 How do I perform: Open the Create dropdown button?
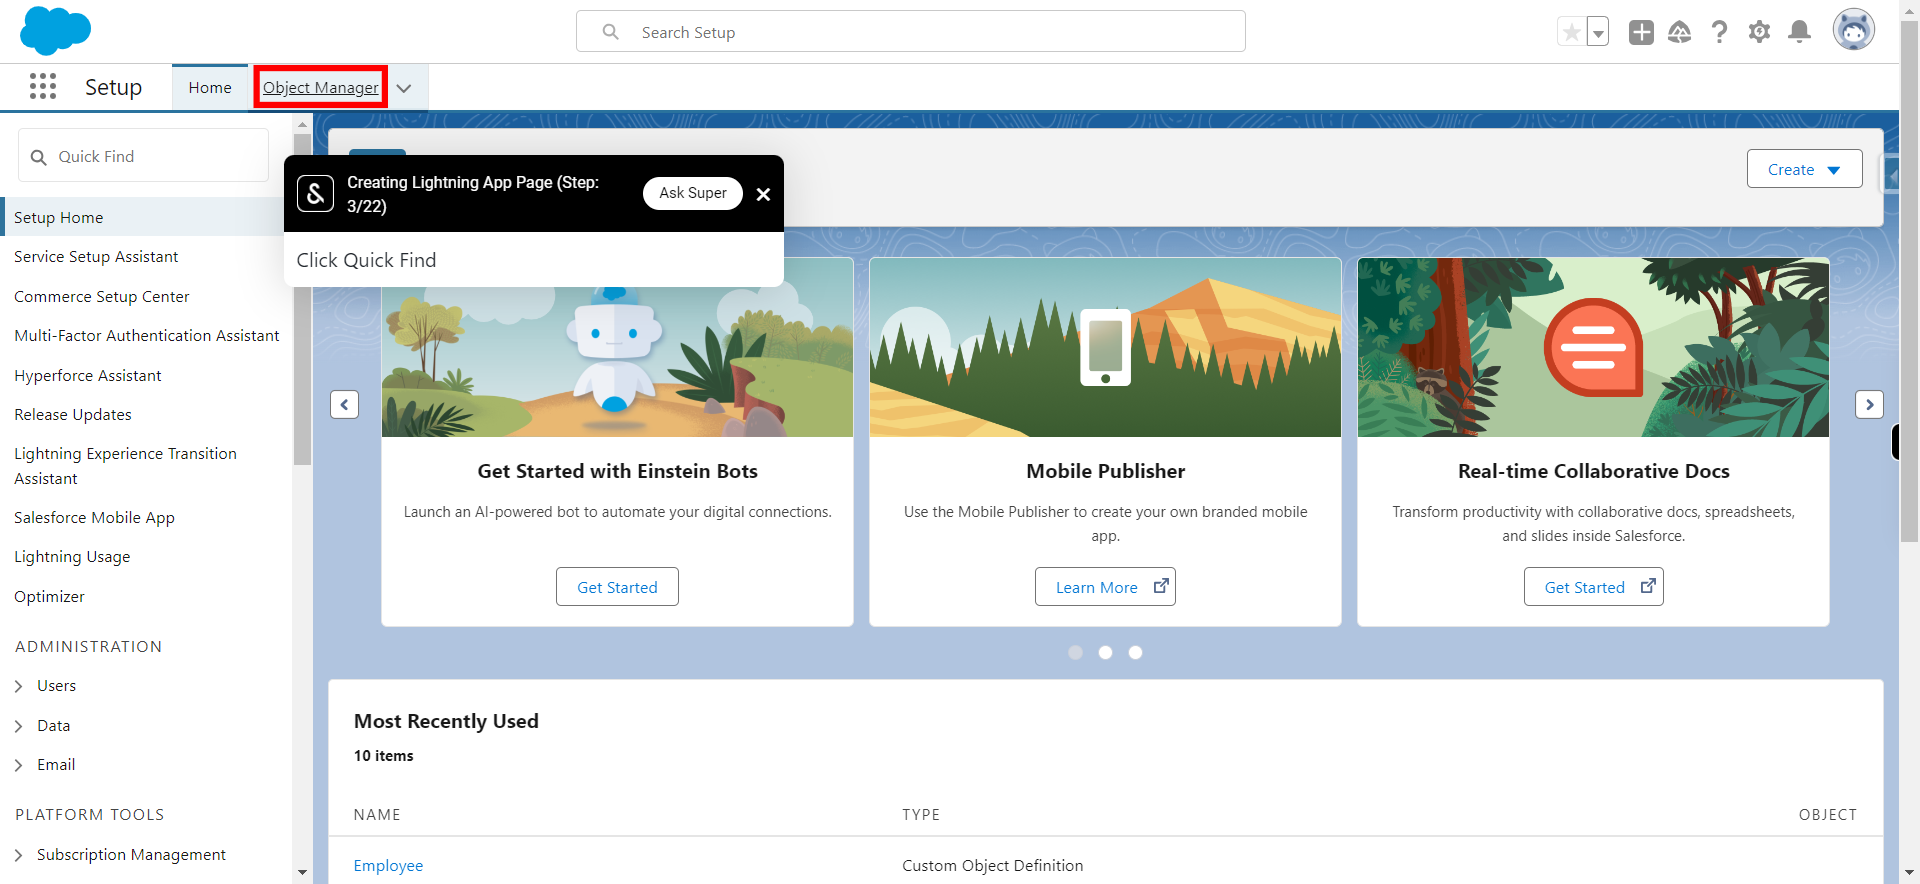click(x=1804, y=169)
